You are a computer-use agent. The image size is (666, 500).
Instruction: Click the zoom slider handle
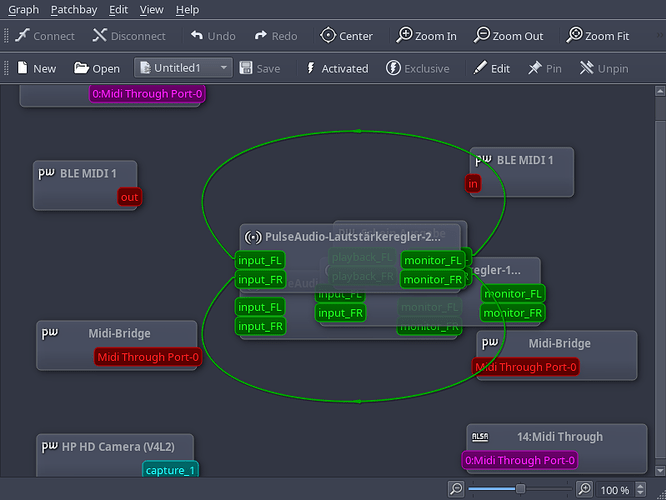pos(520,489)
